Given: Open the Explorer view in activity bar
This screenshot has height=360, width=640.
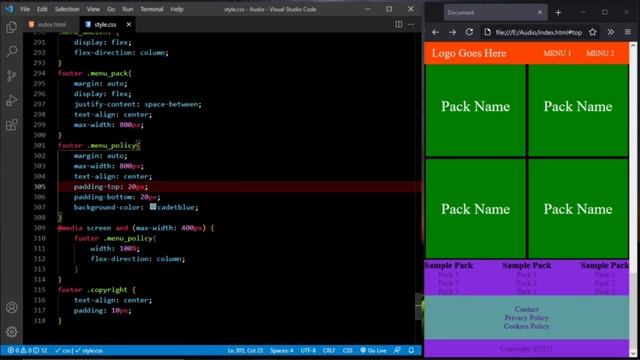Looking at the screenshot, I should 11,27.
